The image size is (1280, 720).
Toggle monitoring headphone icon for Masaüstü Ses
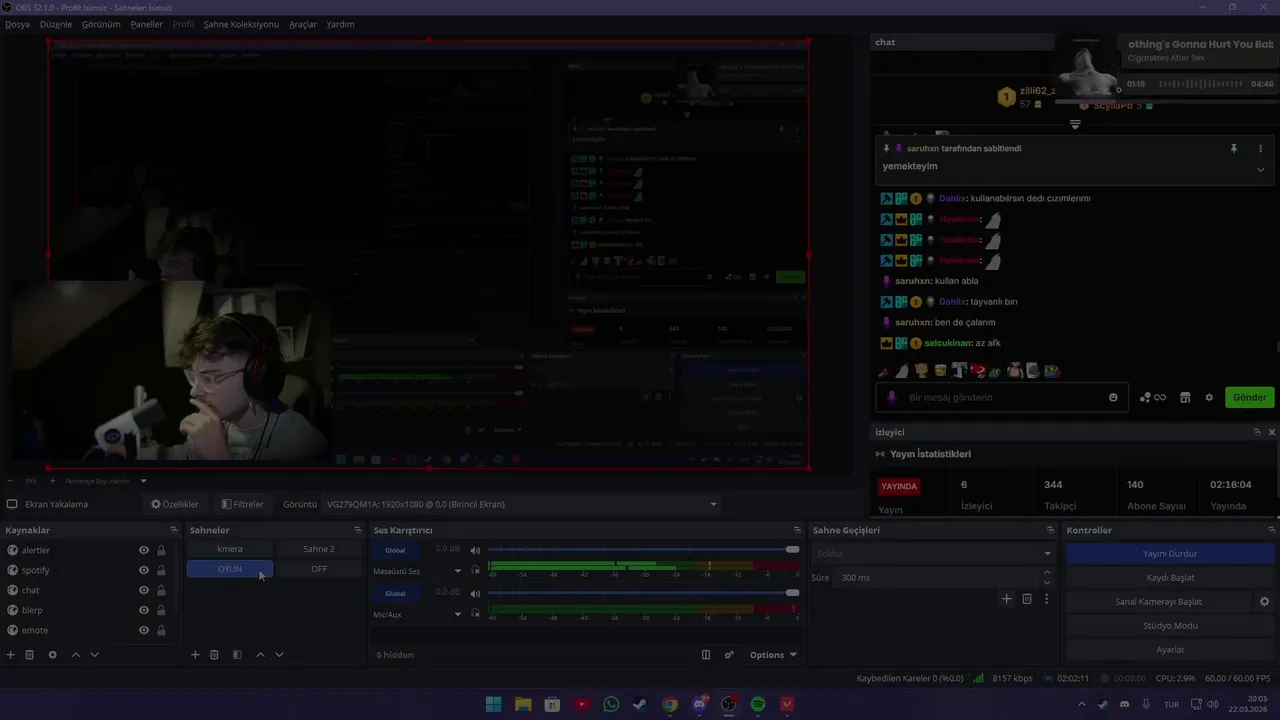pyautogui.click(x=474, y=571)
